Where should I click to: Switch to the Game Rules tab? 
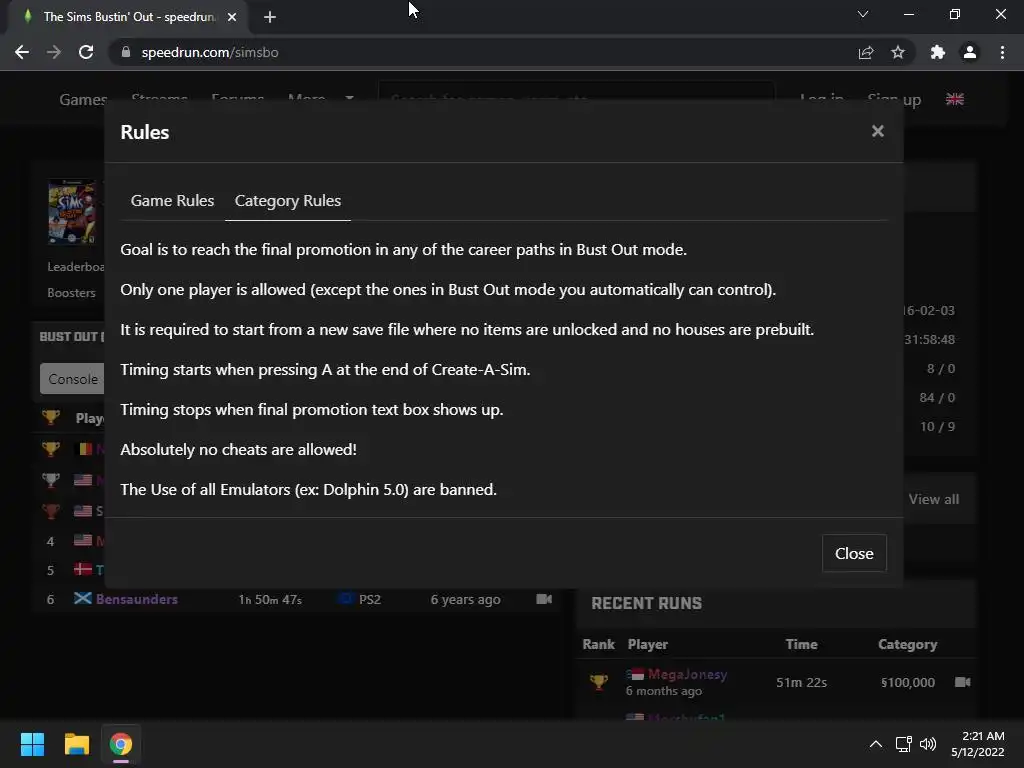click(172, 200)
